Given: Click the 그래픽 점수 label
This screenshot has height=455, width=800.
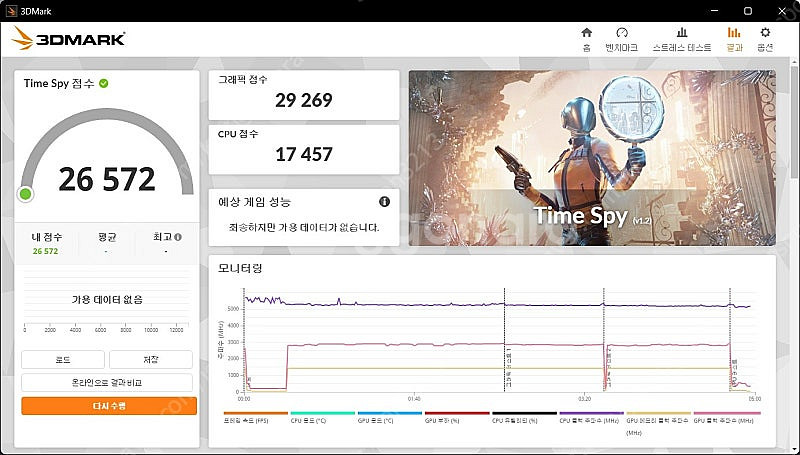Looking at the screenshot, I should [242, 80].
